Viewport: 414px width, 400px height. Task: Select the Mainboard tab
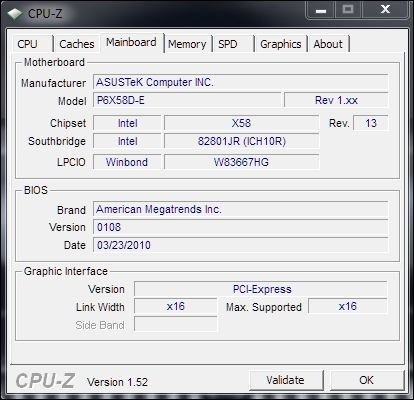click(x=132, y=42)
